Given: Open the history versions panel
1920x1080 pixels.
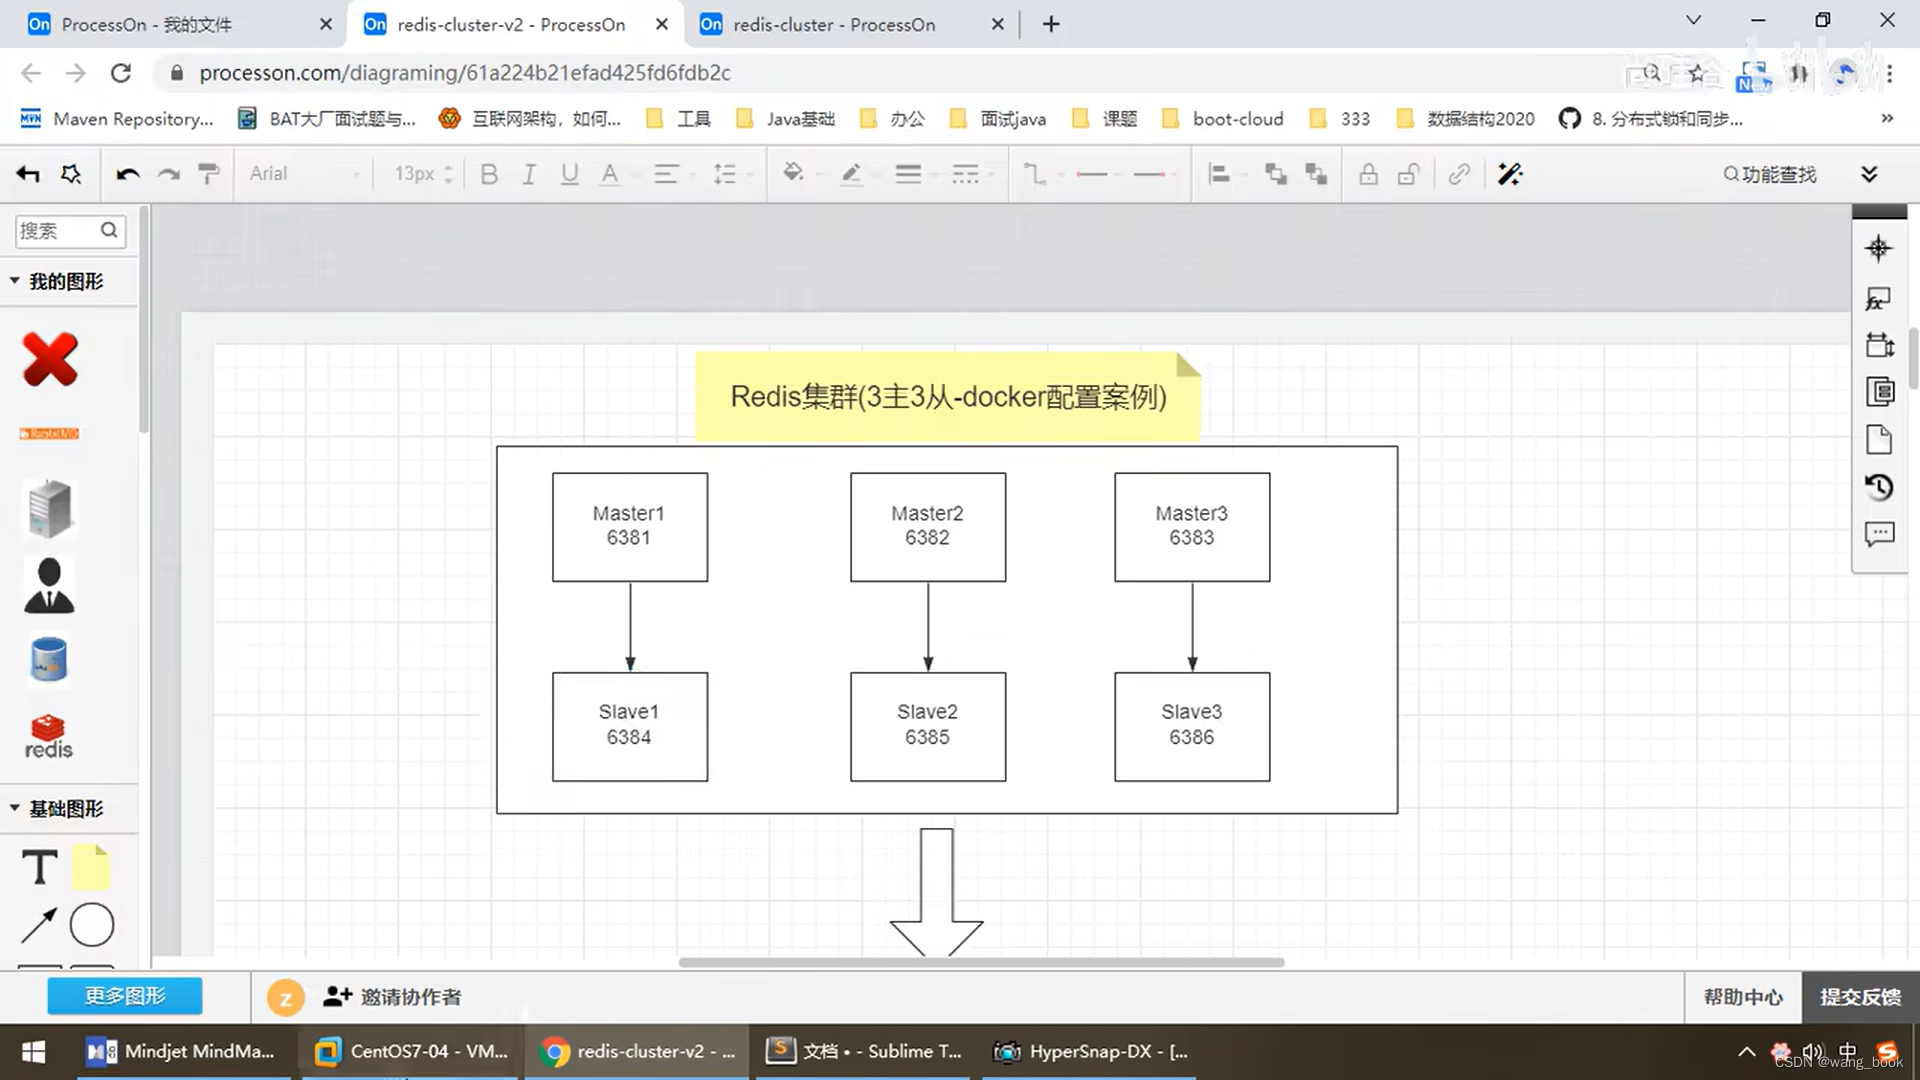Looking at the screenshot, I should click(x=1880, y=487).
